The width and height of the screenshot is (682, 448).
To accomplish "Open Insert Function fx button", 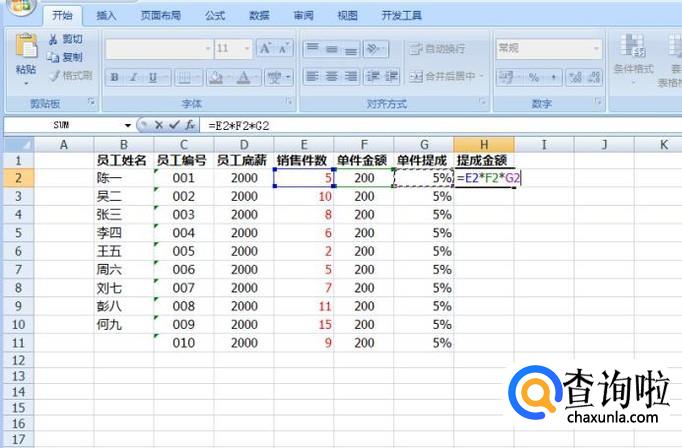I will pyautogui.click(x=190, y=125).
